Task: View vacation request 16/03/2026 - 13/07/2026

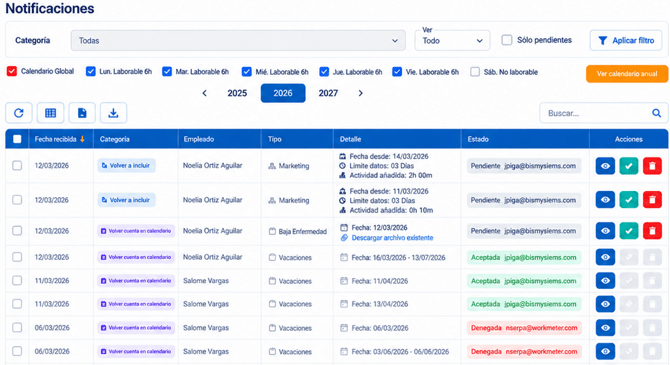Action: click(x=605, y=257)
